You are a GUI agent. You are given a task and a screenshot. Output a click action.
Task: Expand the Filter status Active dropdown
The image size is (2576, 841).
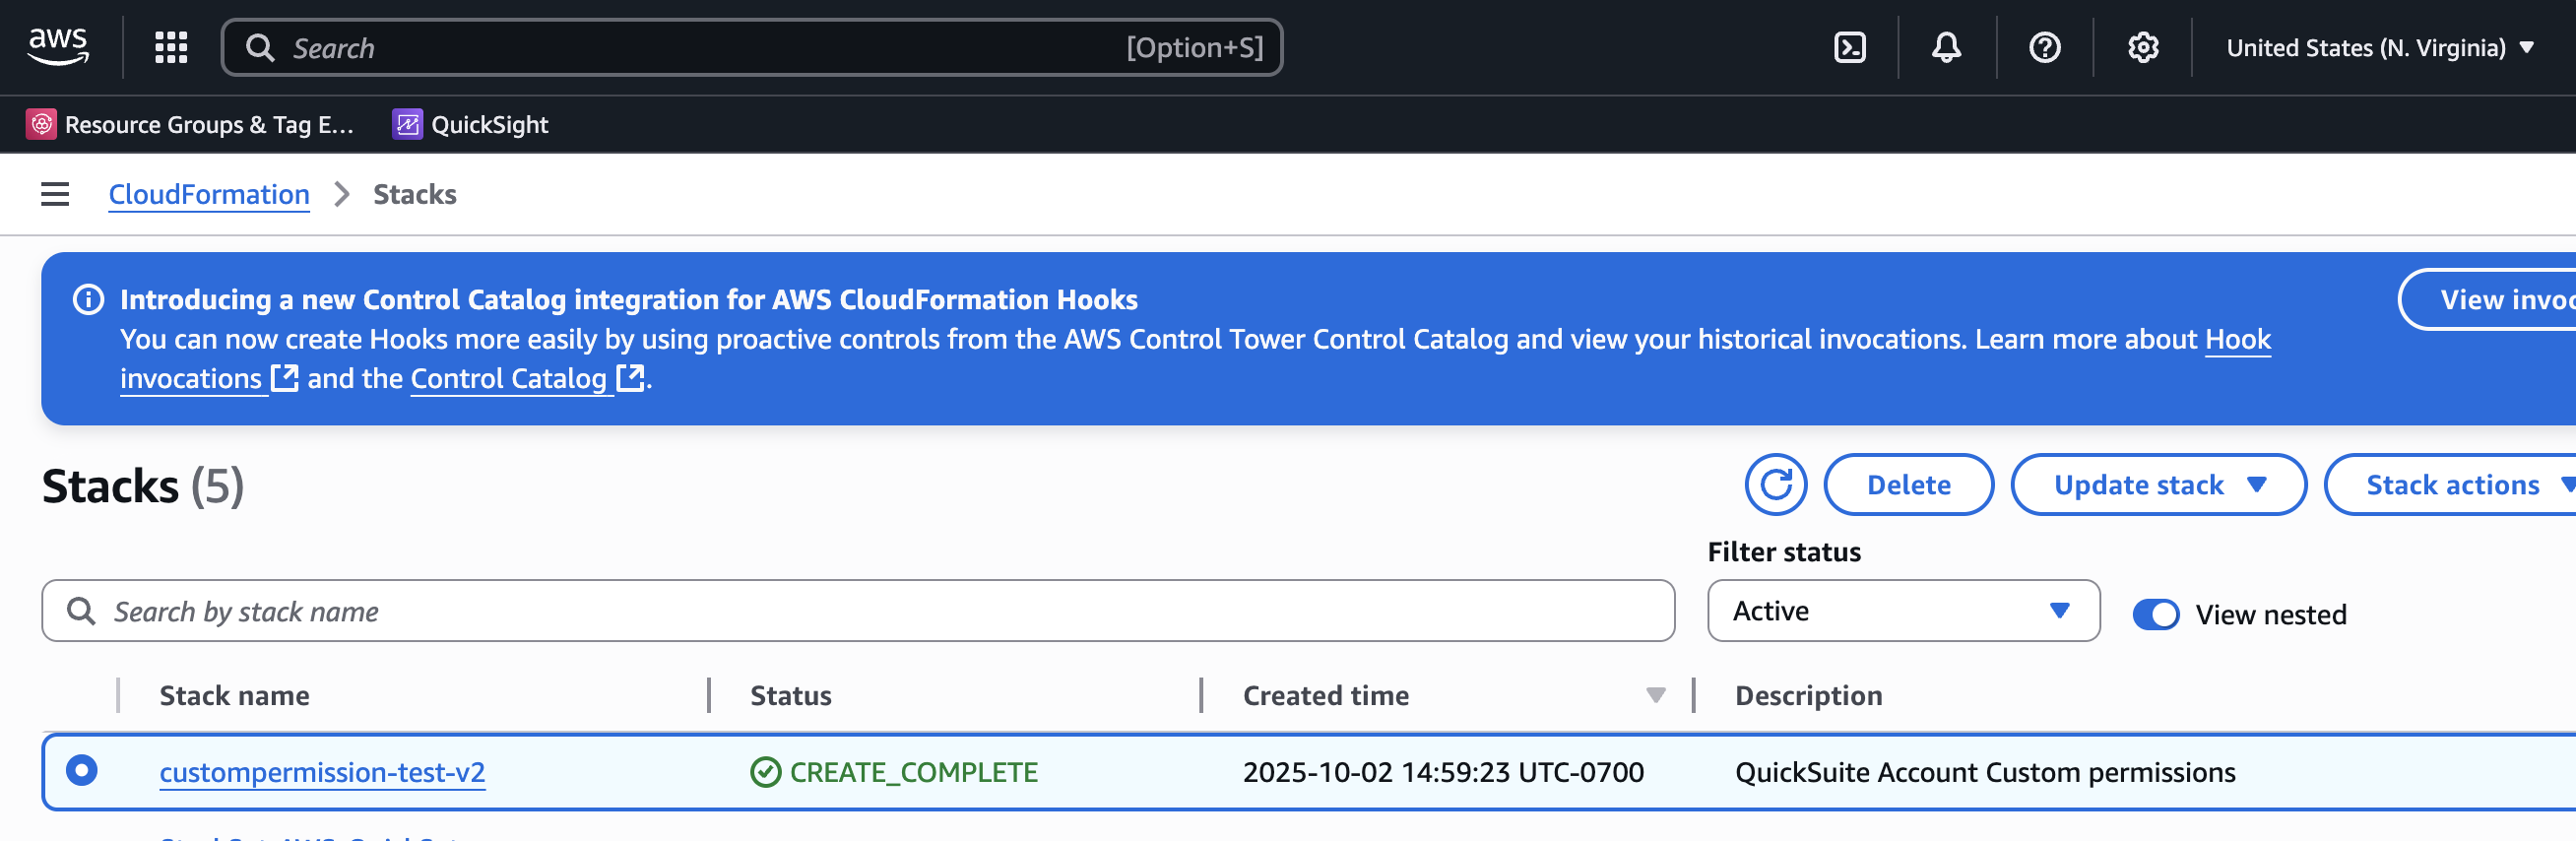(1902, 611)
